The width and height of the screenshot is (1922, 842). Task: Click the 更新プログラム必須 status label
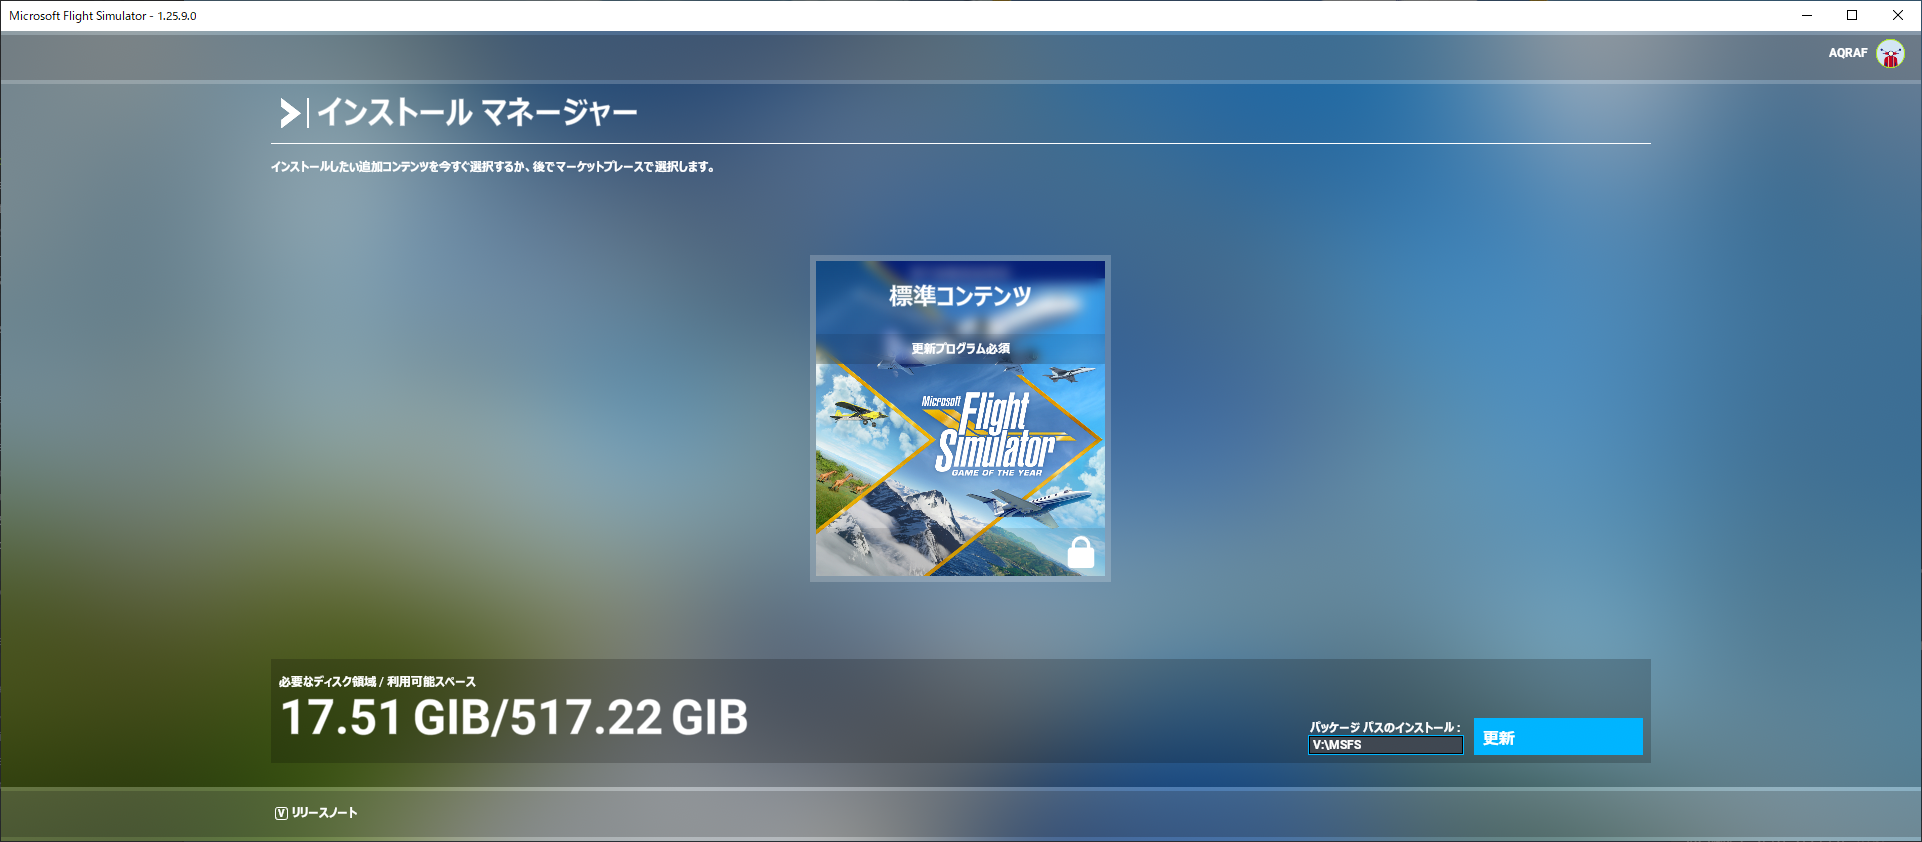960,349
